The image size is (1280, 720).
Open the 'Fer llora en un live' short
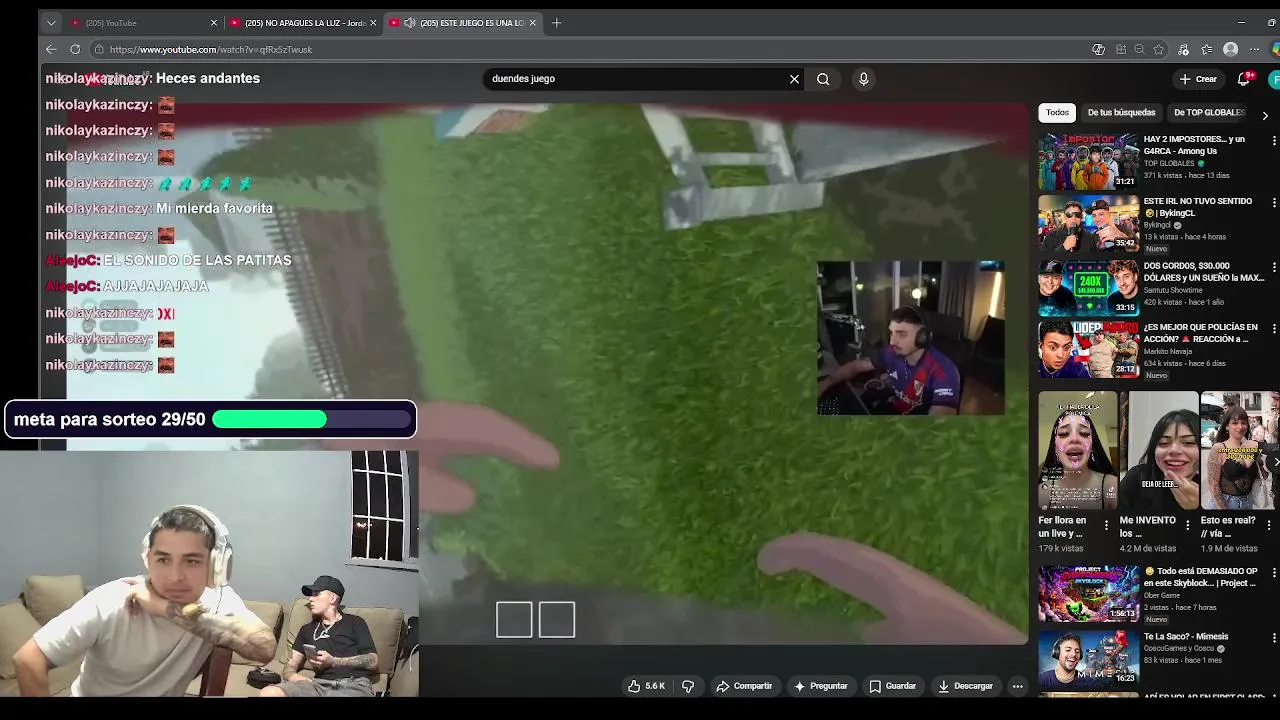[x=1077, y=450]
